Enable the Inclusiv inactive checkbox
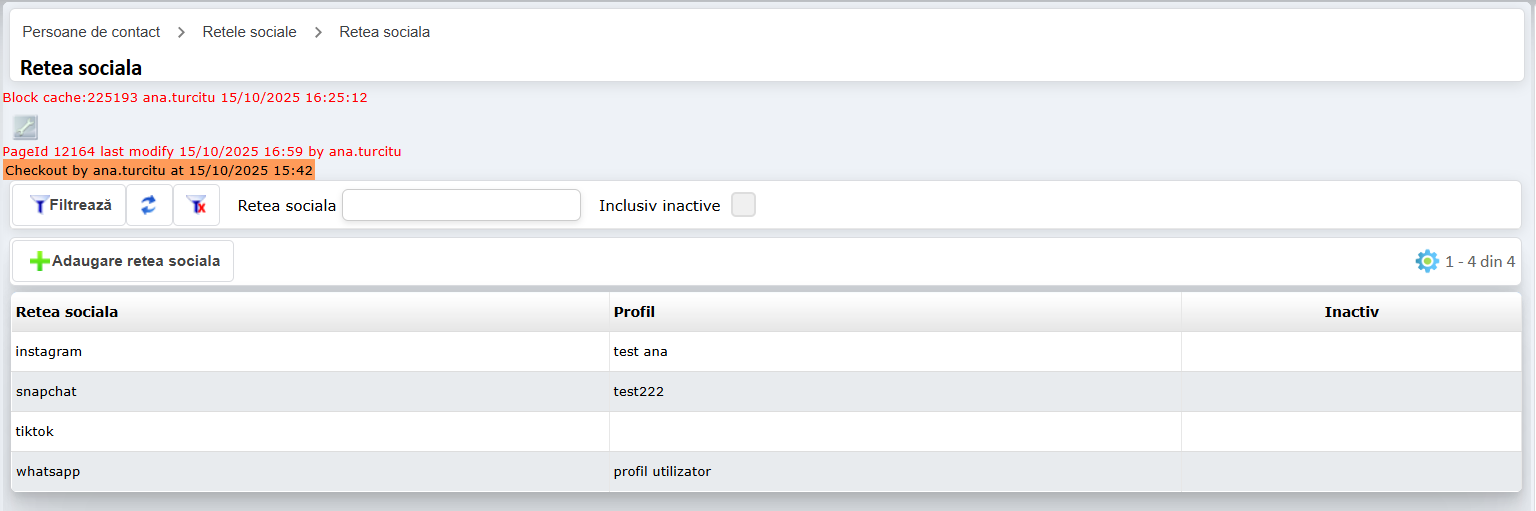Viewport: 1536px width, 511px height. tap(743, 205)
